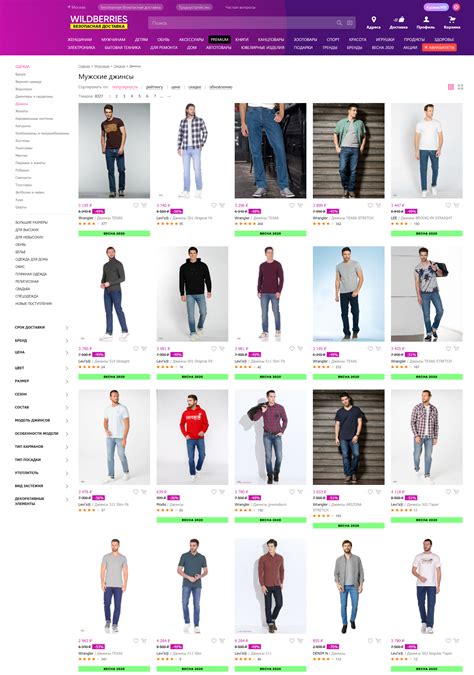474x675 pixels.
Task: Add first Wrangler Texas jeans to favorites heart
Action: 136,205
